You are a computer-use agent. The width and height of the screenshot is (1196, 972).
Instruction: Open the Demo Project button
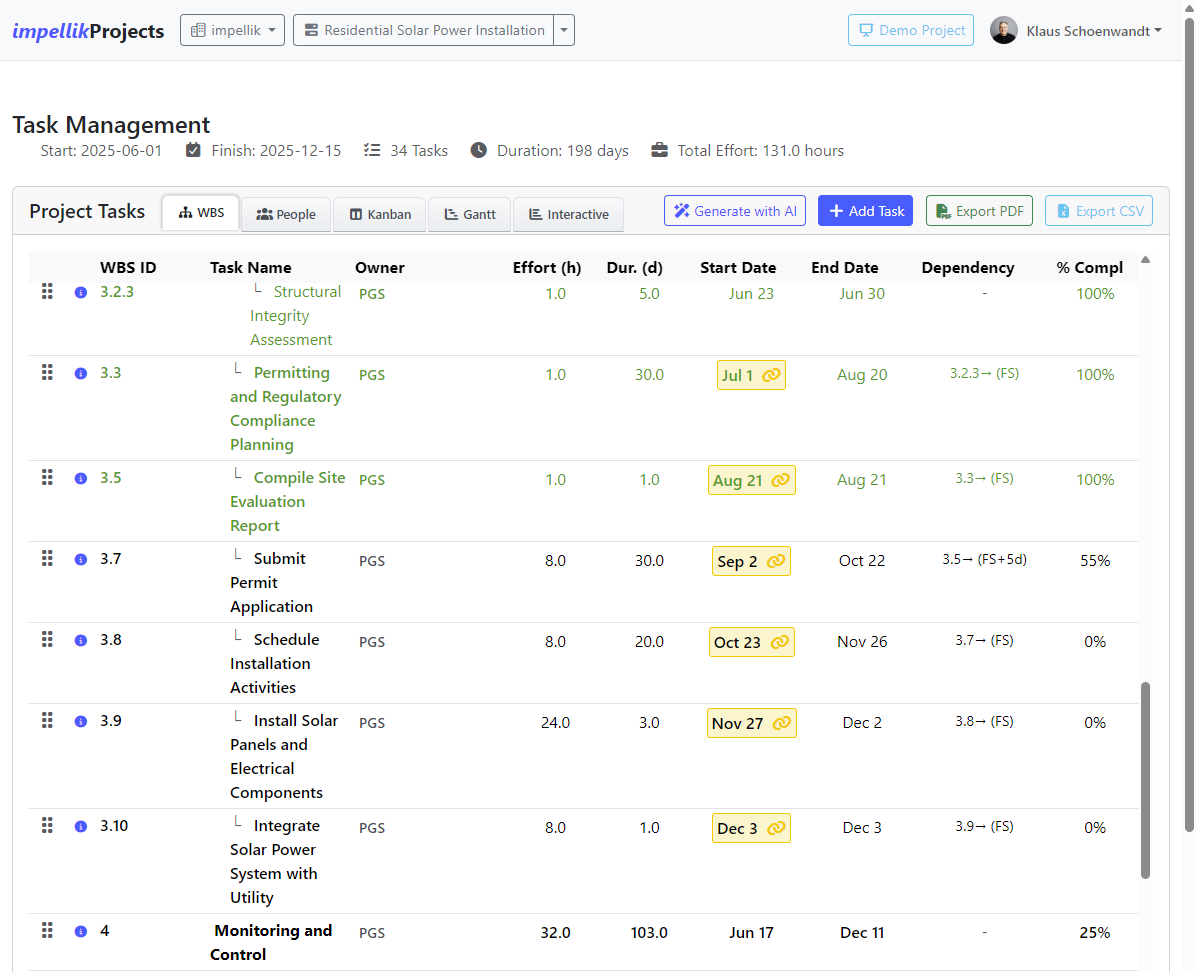coord(911,30)
